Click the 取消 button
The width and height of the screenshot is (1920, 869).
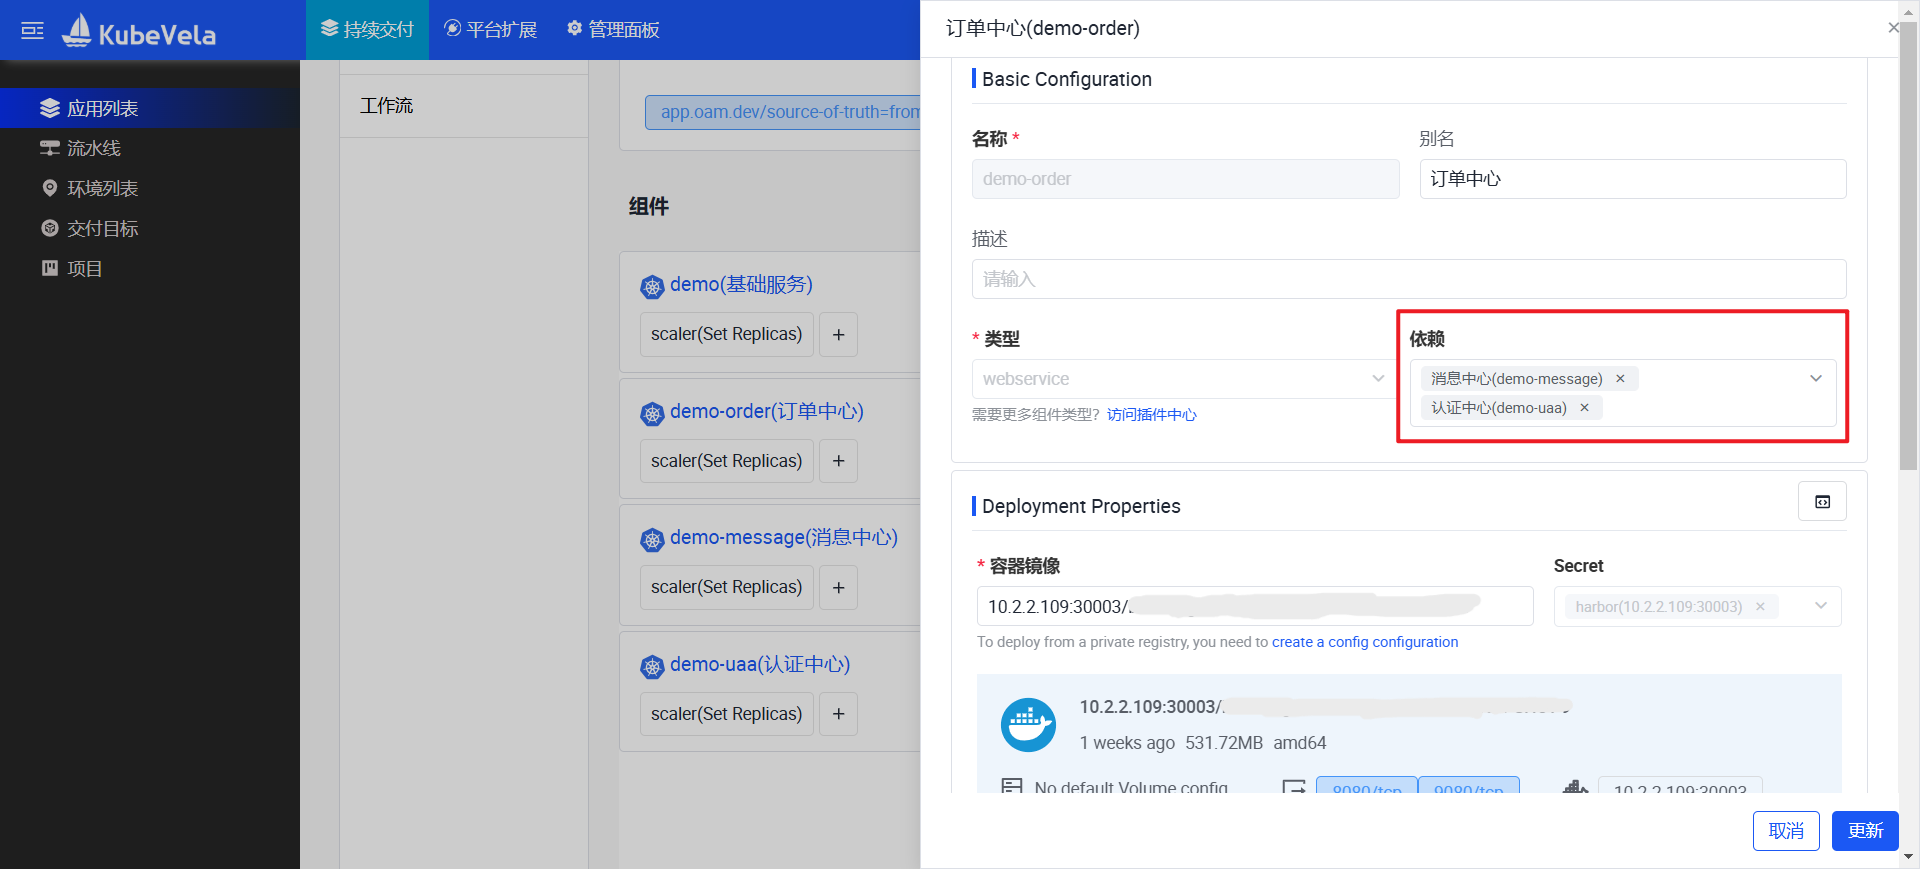coord(1786,831)
